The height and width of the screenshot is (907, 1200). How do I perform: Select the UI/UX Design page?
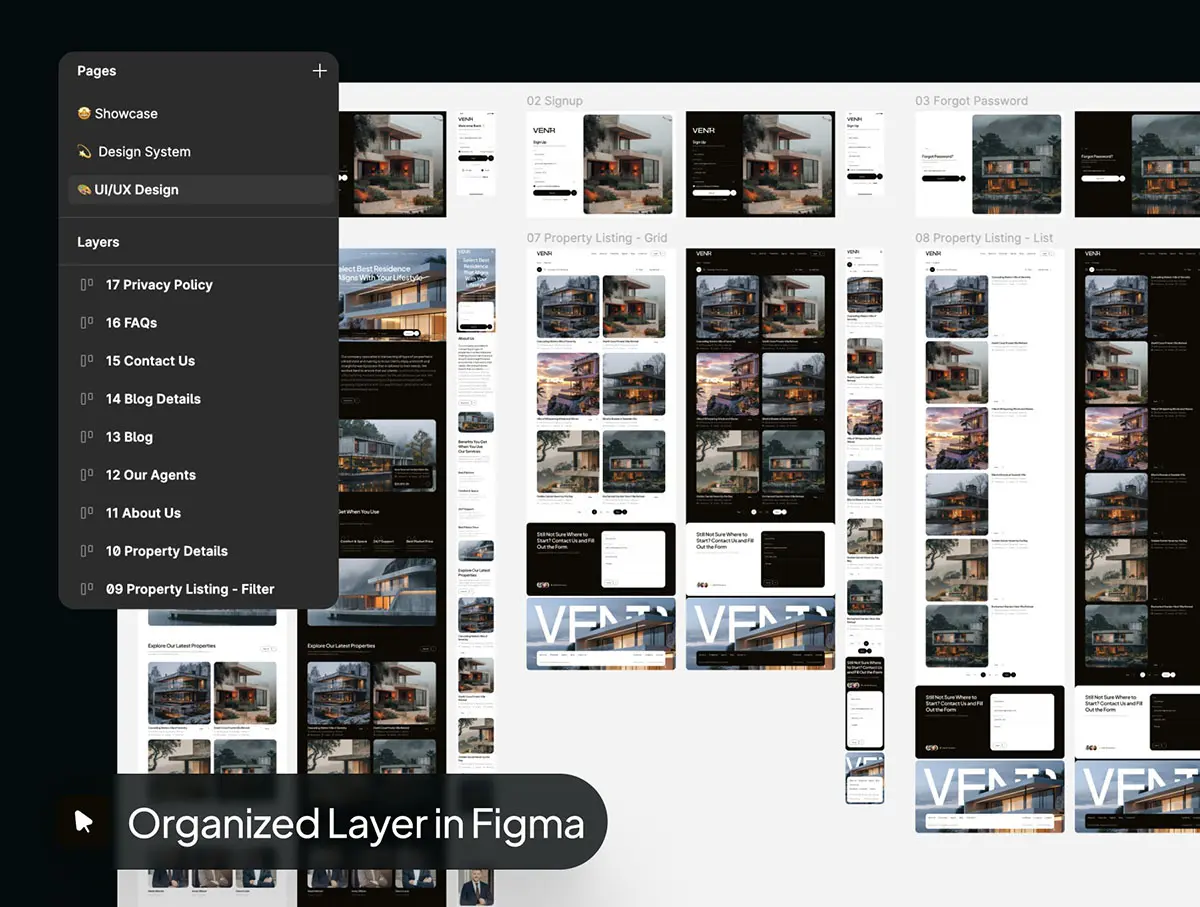point(136,190)
